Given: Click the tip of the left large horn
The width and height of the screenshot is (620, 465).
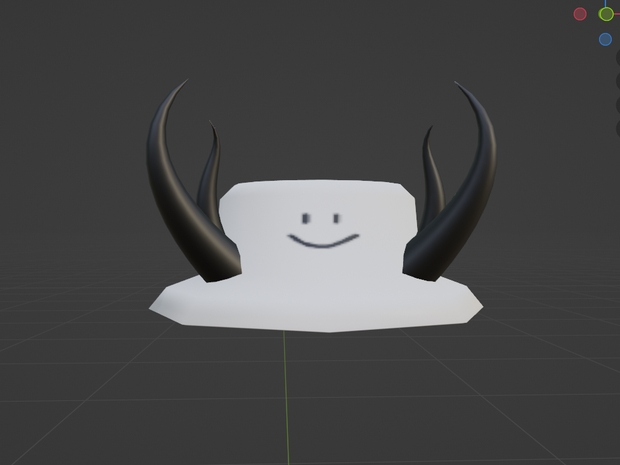Looking at the screenshot, I should [x=184, y=83].
